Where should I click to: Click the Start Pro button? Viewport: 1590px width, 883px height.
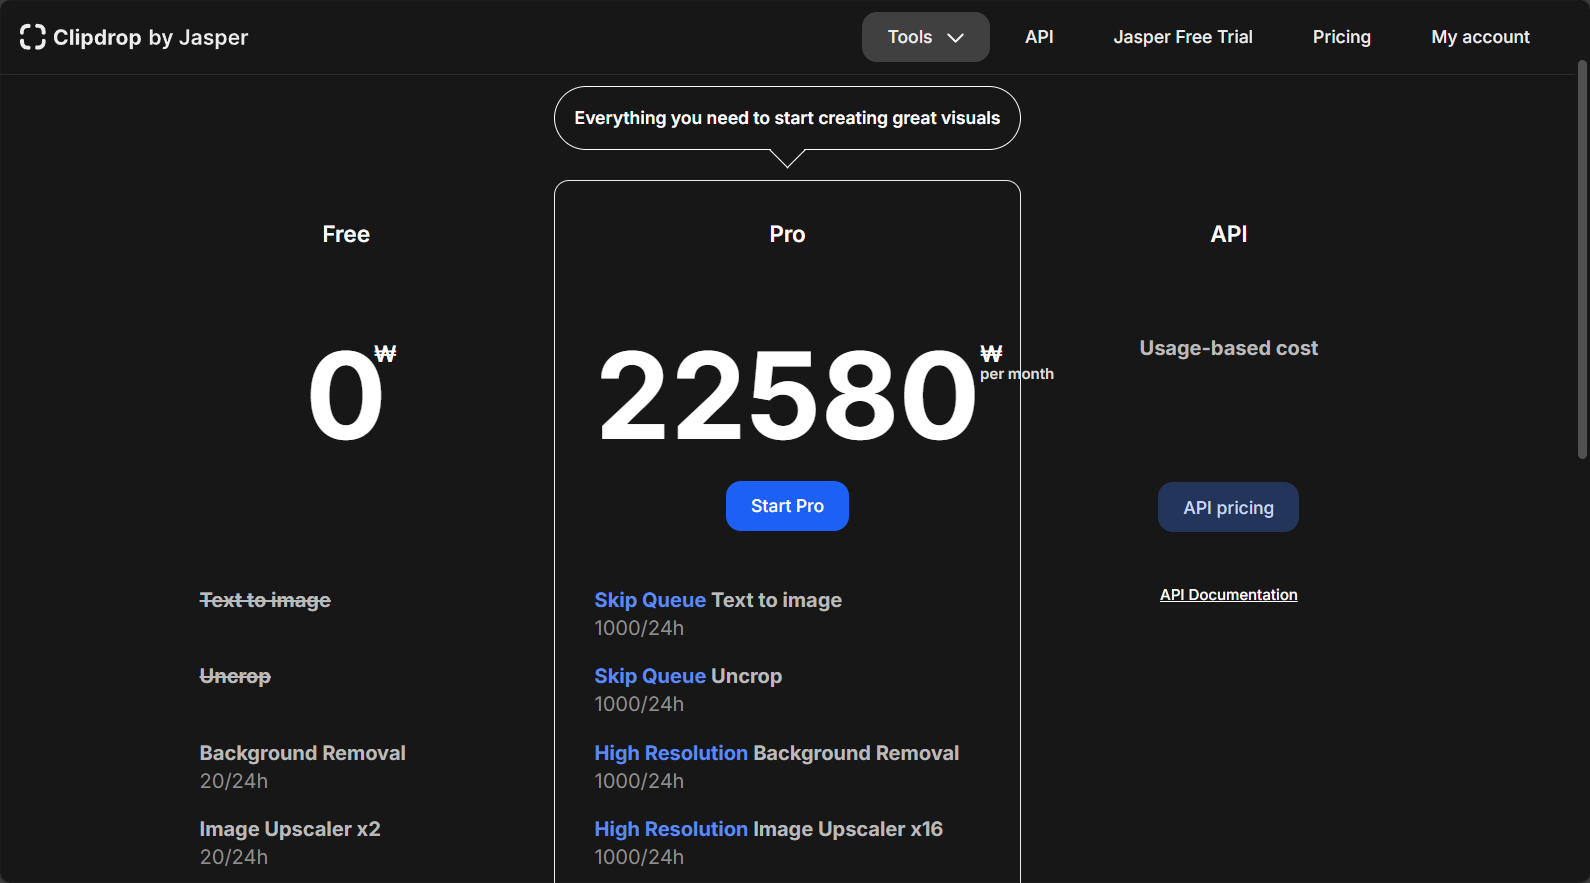(787, 506)
